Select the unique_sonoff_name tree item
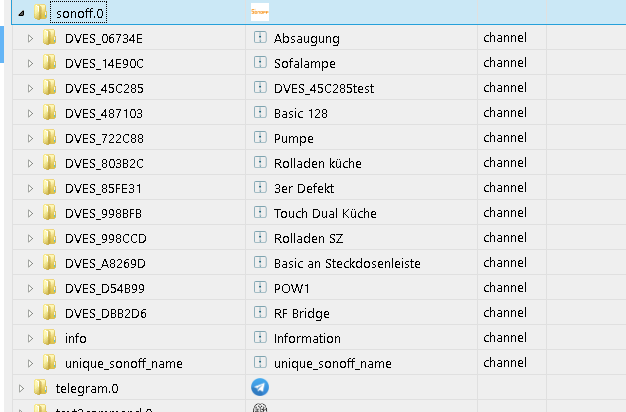 [123, 363]
